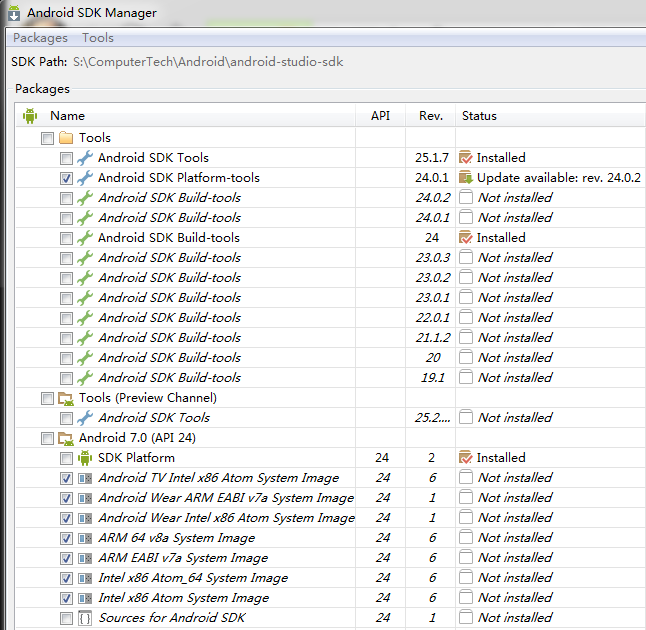Check Build-tools 22.0.1 checkbox
This screenshot has height=630, width=646.
coord(66,318)
